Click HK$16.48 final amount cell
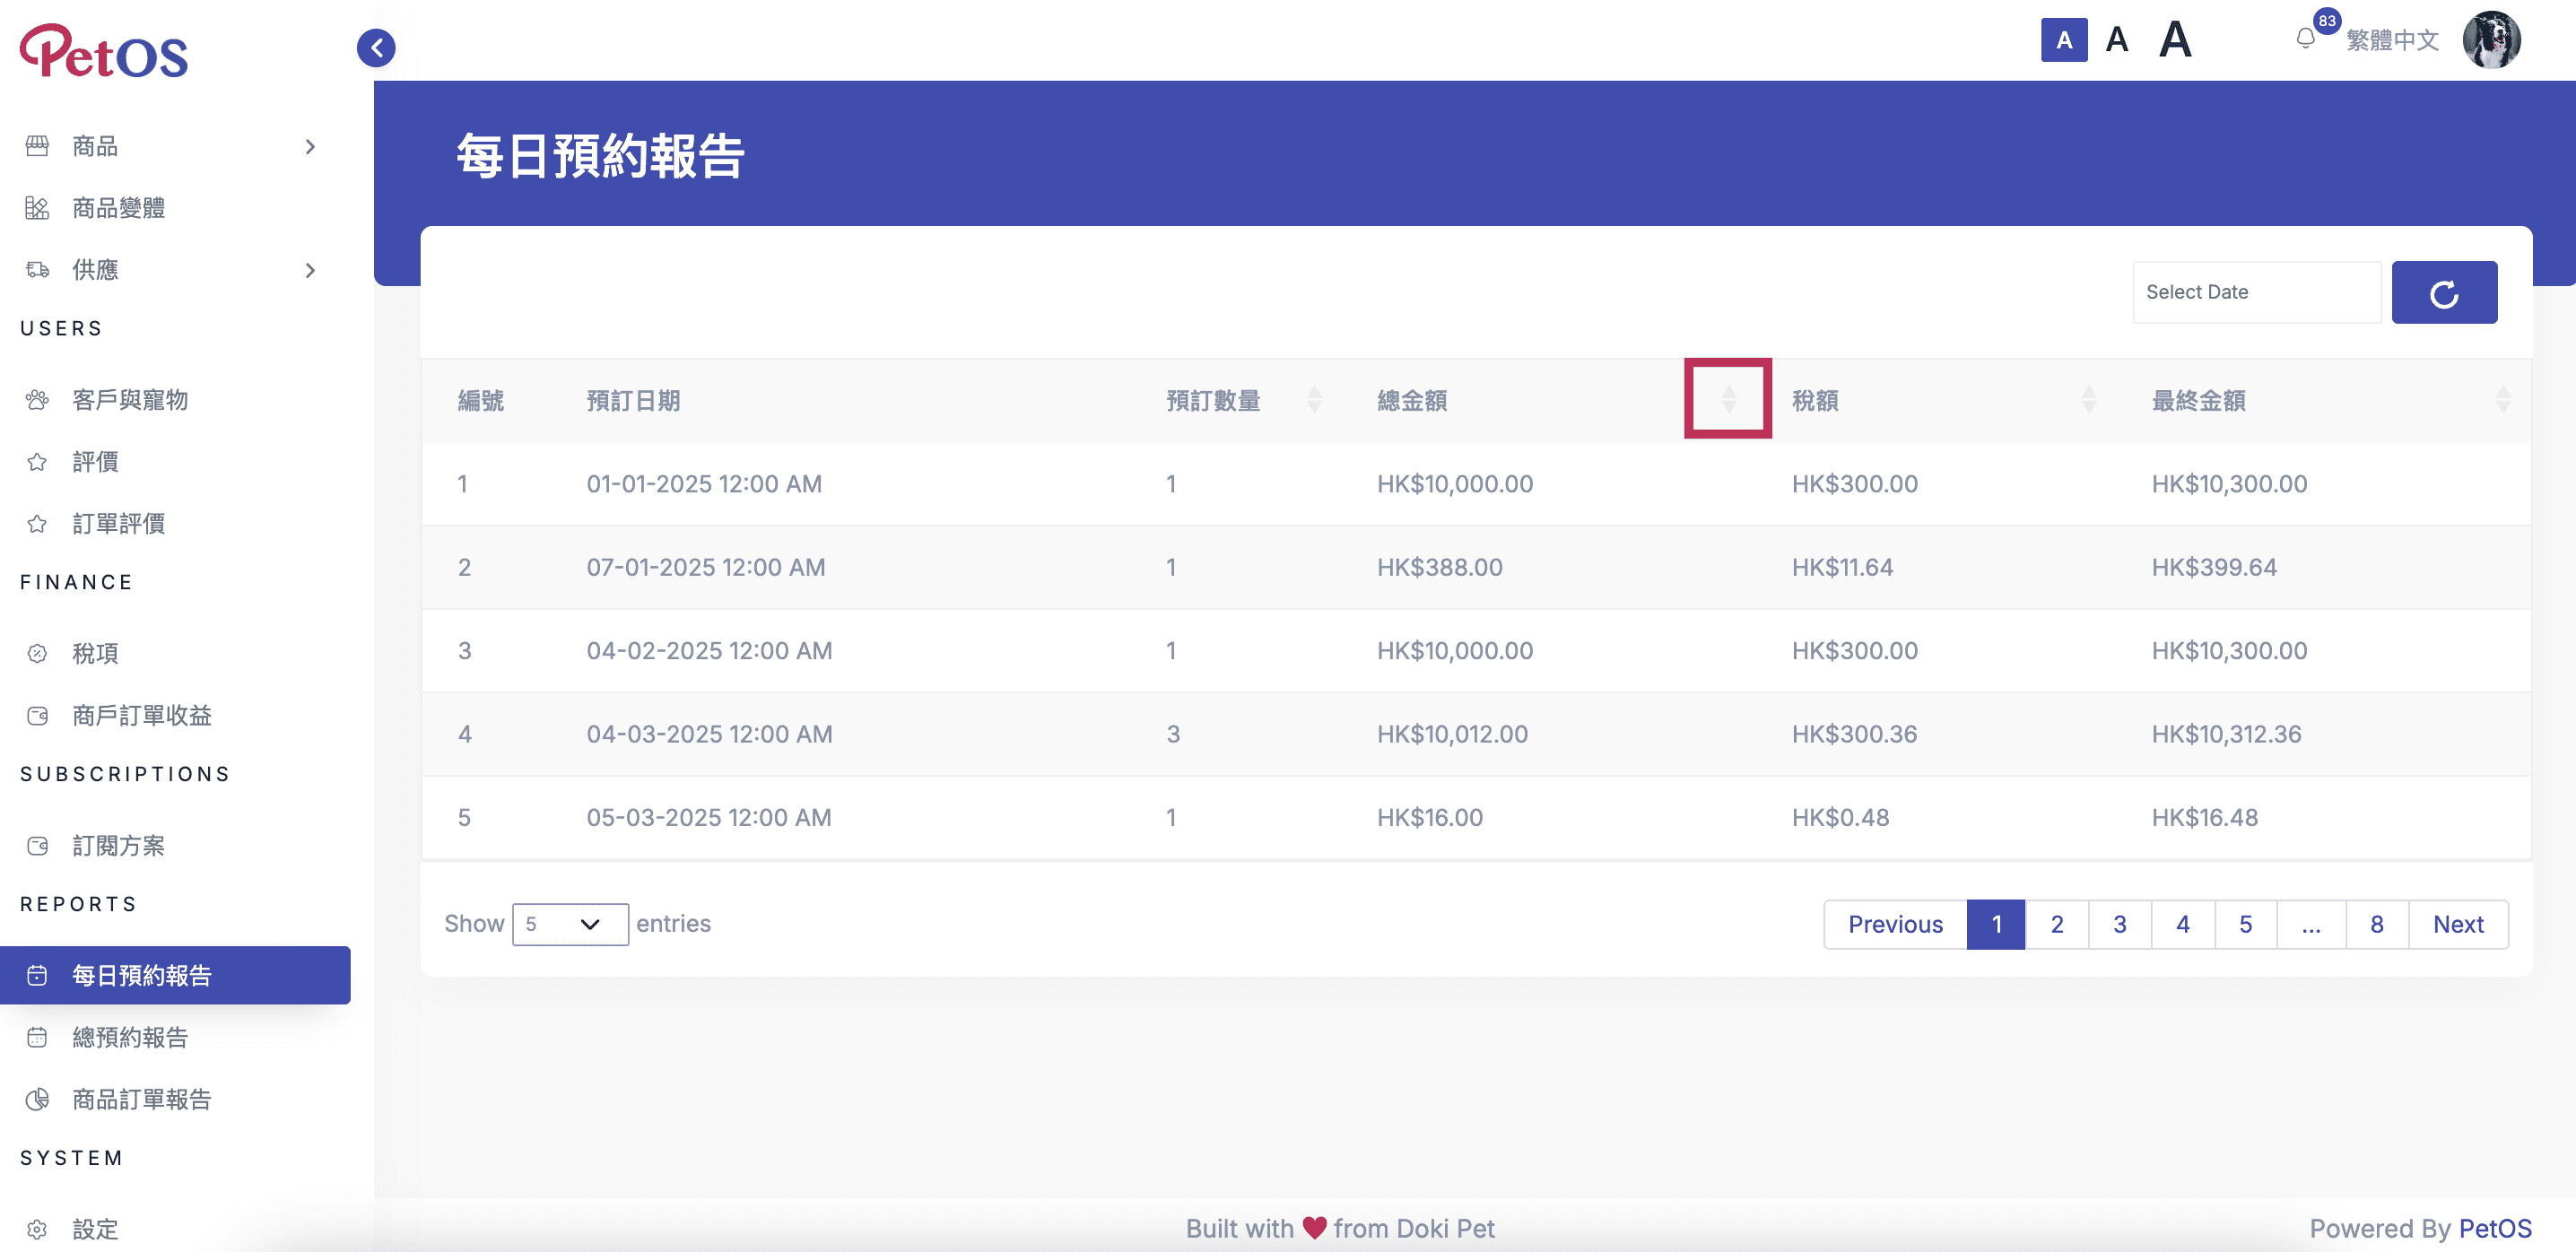The width and height of the screenshot is (2576, 1252). pyautogui.click(x=2204, y=817)
